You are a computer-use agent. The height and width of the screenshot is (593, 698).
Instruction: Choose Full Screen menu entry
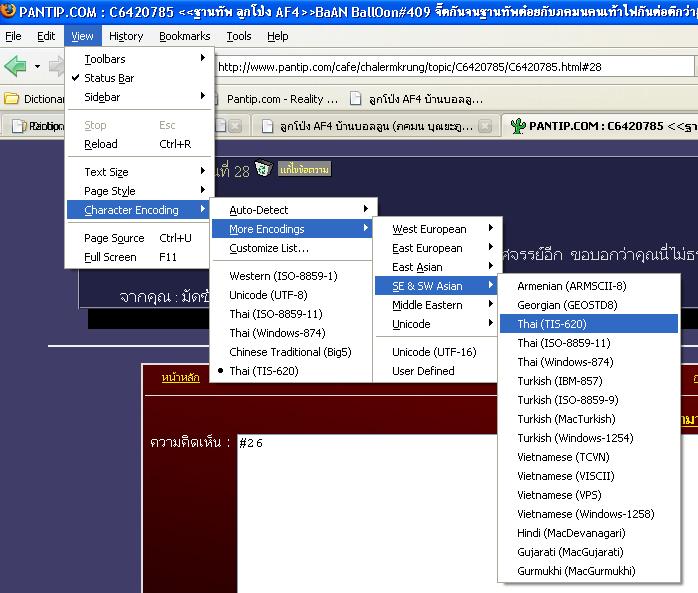(138, 257)
